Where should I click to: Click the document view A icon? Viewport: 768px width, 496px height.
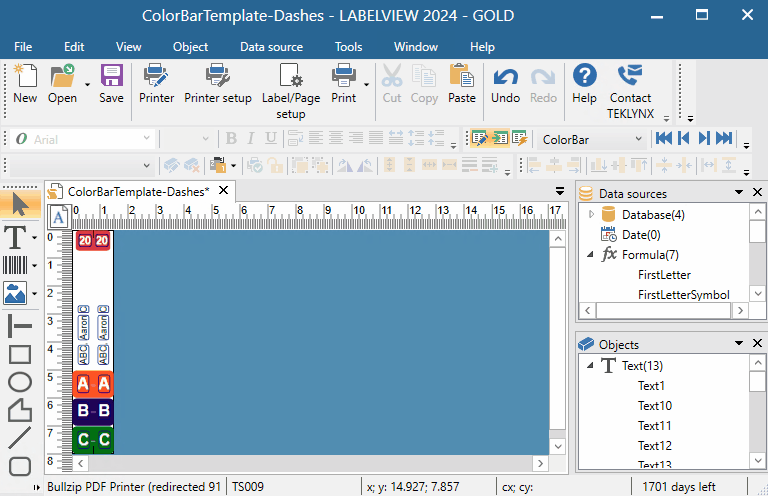click(58, 217)
